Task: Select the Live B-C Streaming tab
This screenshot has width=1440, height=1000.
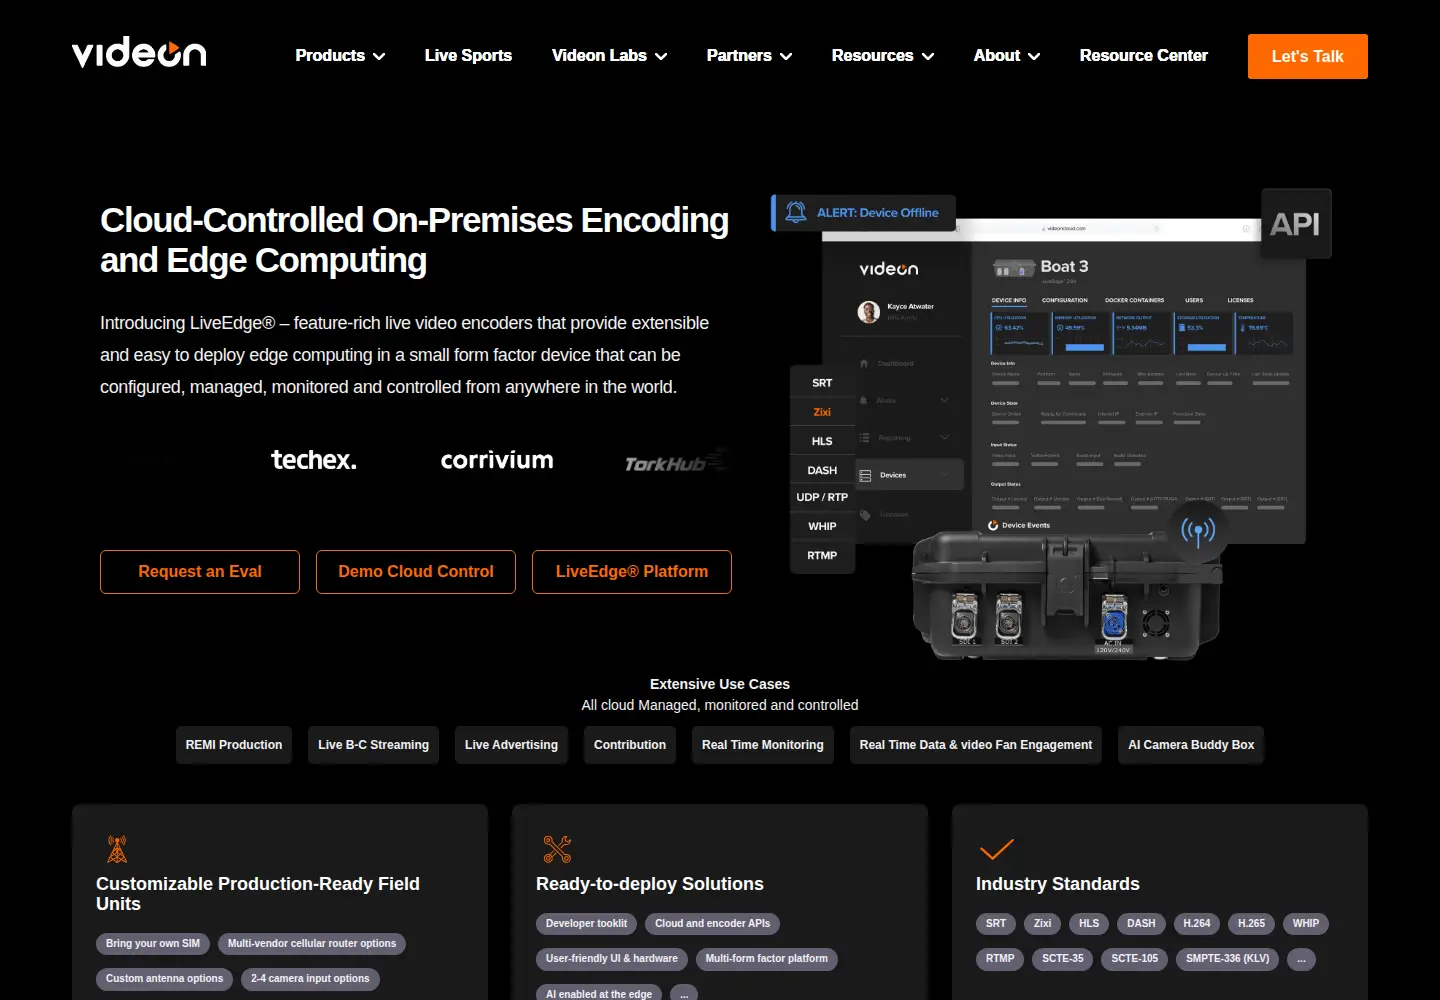Action: [x=373, y=745]
